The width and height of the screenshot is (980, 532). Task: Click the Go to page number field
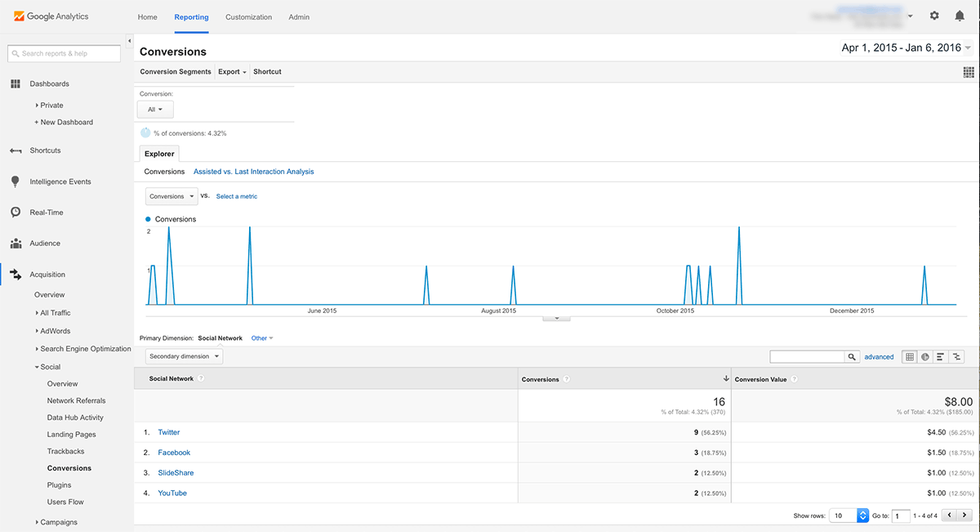pyautogui.click(x=901, y=516)
